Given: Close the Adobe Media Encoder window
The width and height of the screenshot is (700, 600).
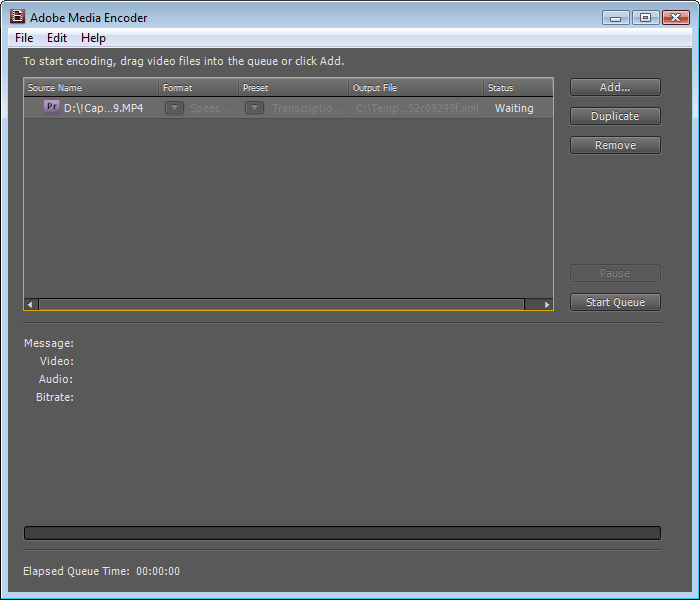Looking at the screenshot, I should [675, 18].
